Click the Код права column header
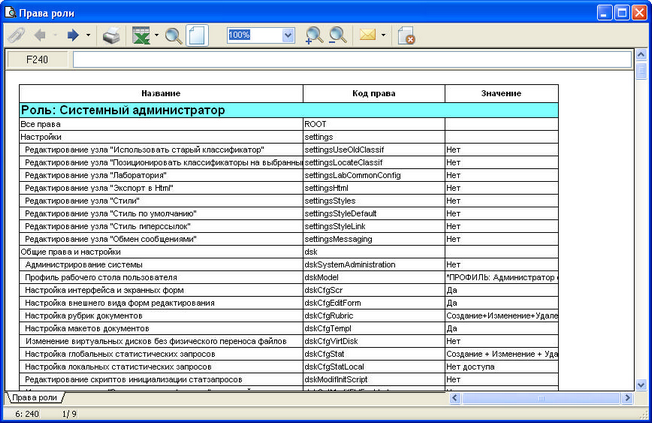This screenshot has height=423, width=652. coord(374,94)
